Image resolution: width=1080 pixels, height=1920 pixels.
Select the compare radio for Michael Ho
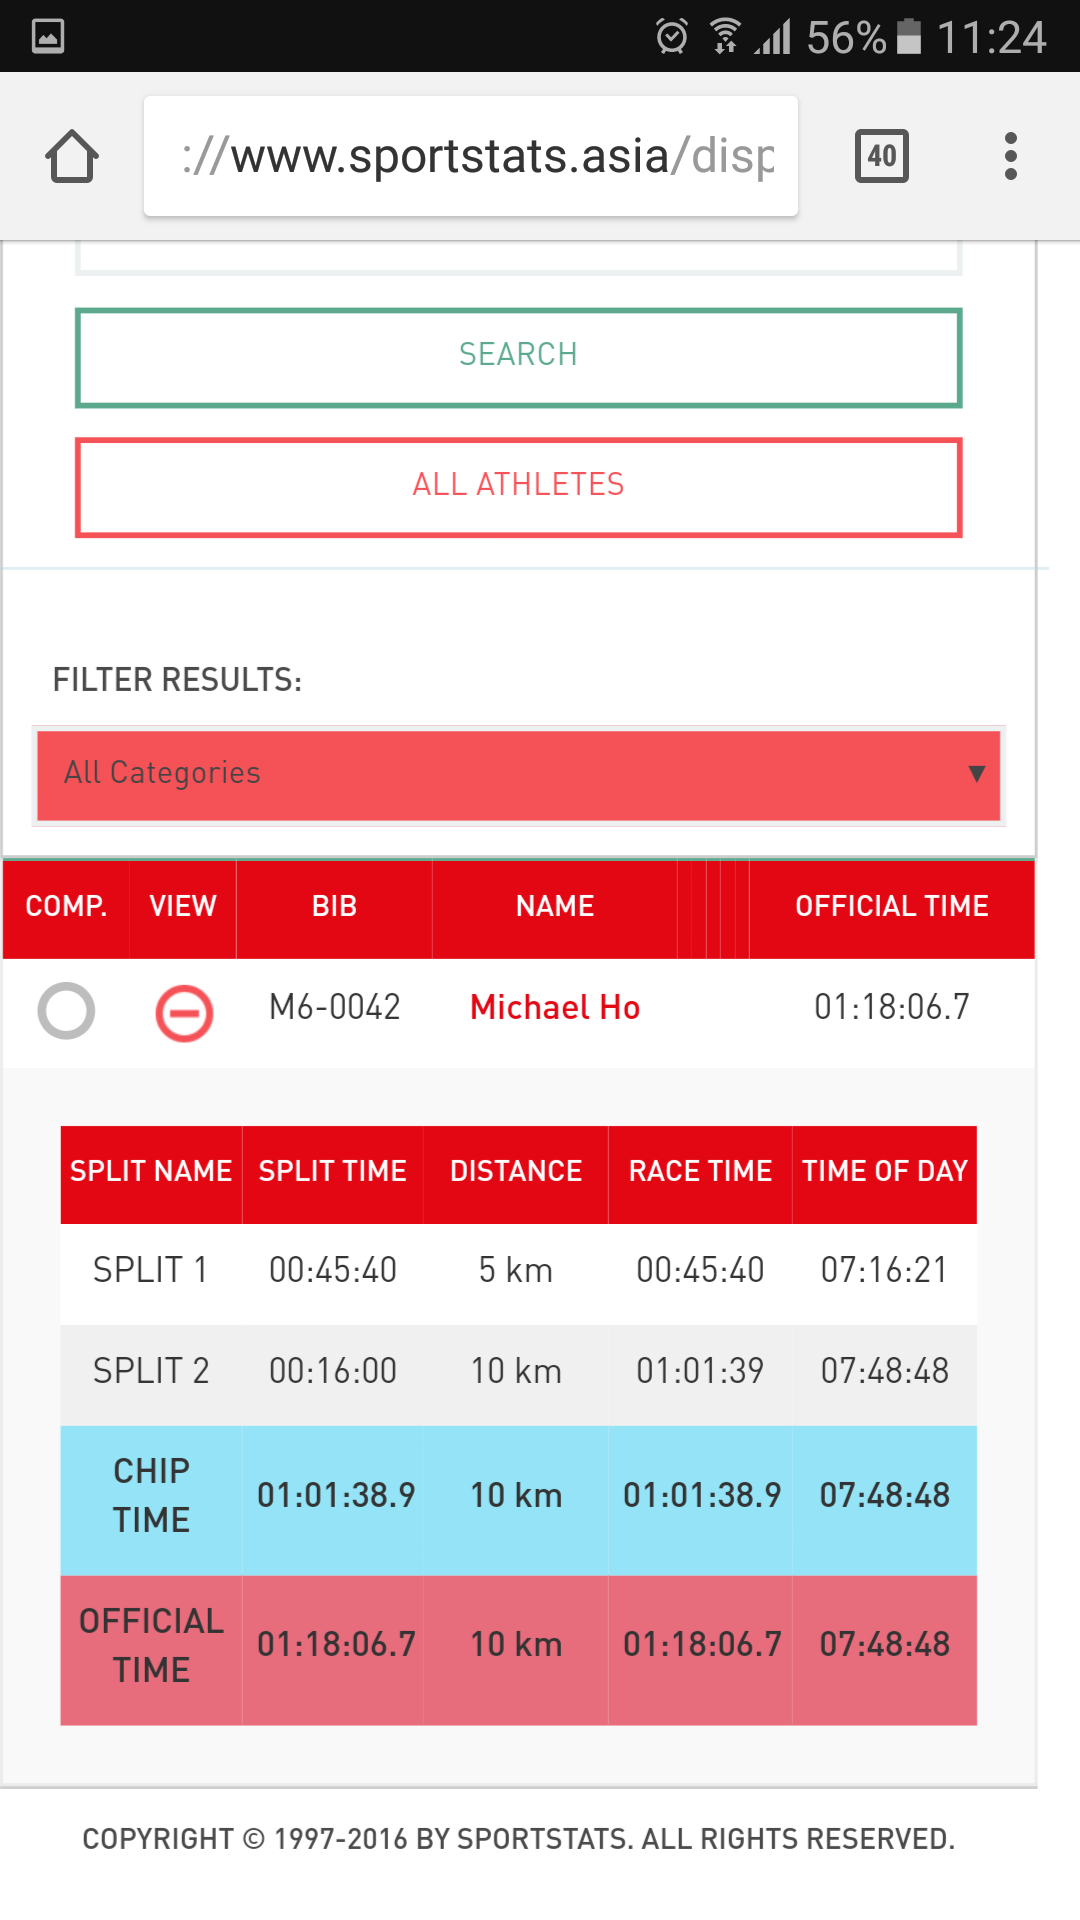click(66, 1010)
